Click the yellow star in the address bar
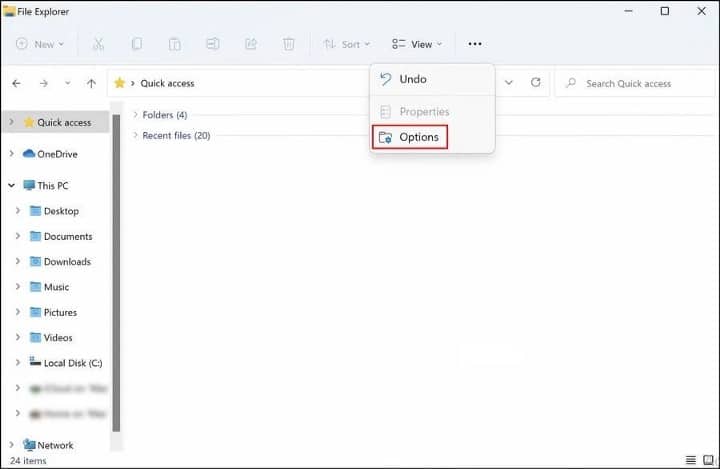720x469 pixels. (119, 83)
